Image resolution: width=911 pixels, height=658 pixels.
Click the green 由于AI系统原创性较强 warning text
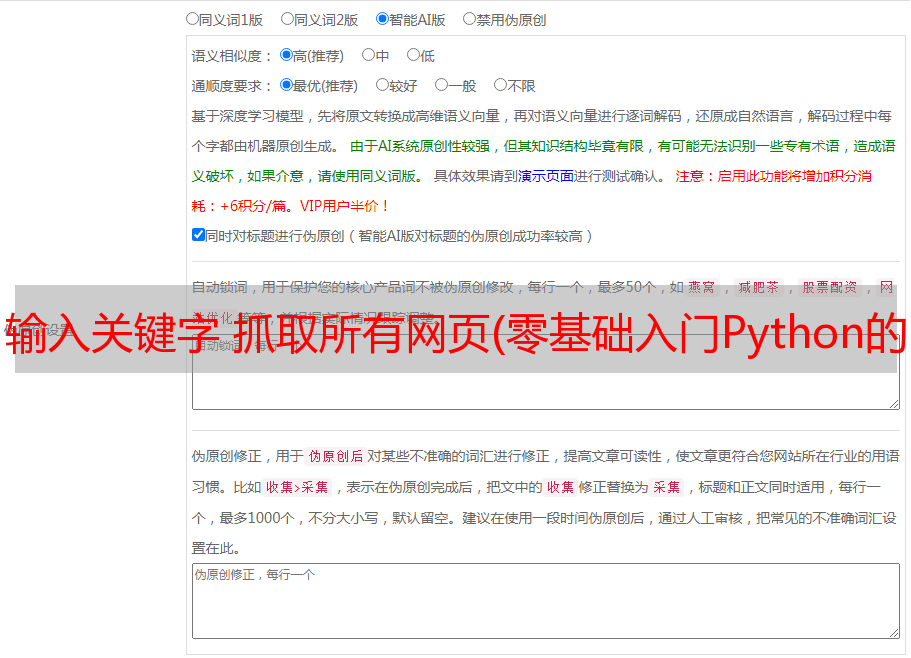[420, 146]
